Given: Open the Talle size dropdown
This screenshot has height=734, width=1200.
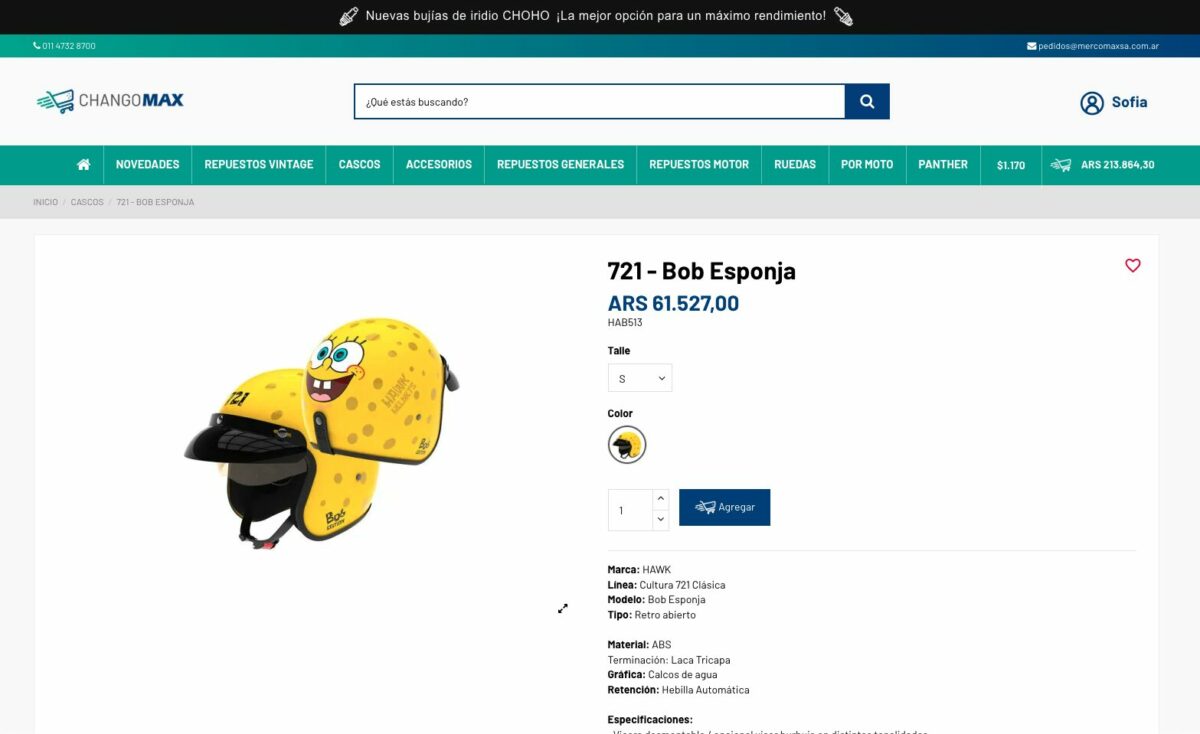Looking at the screenshot, I should click(x=640, y=378).
